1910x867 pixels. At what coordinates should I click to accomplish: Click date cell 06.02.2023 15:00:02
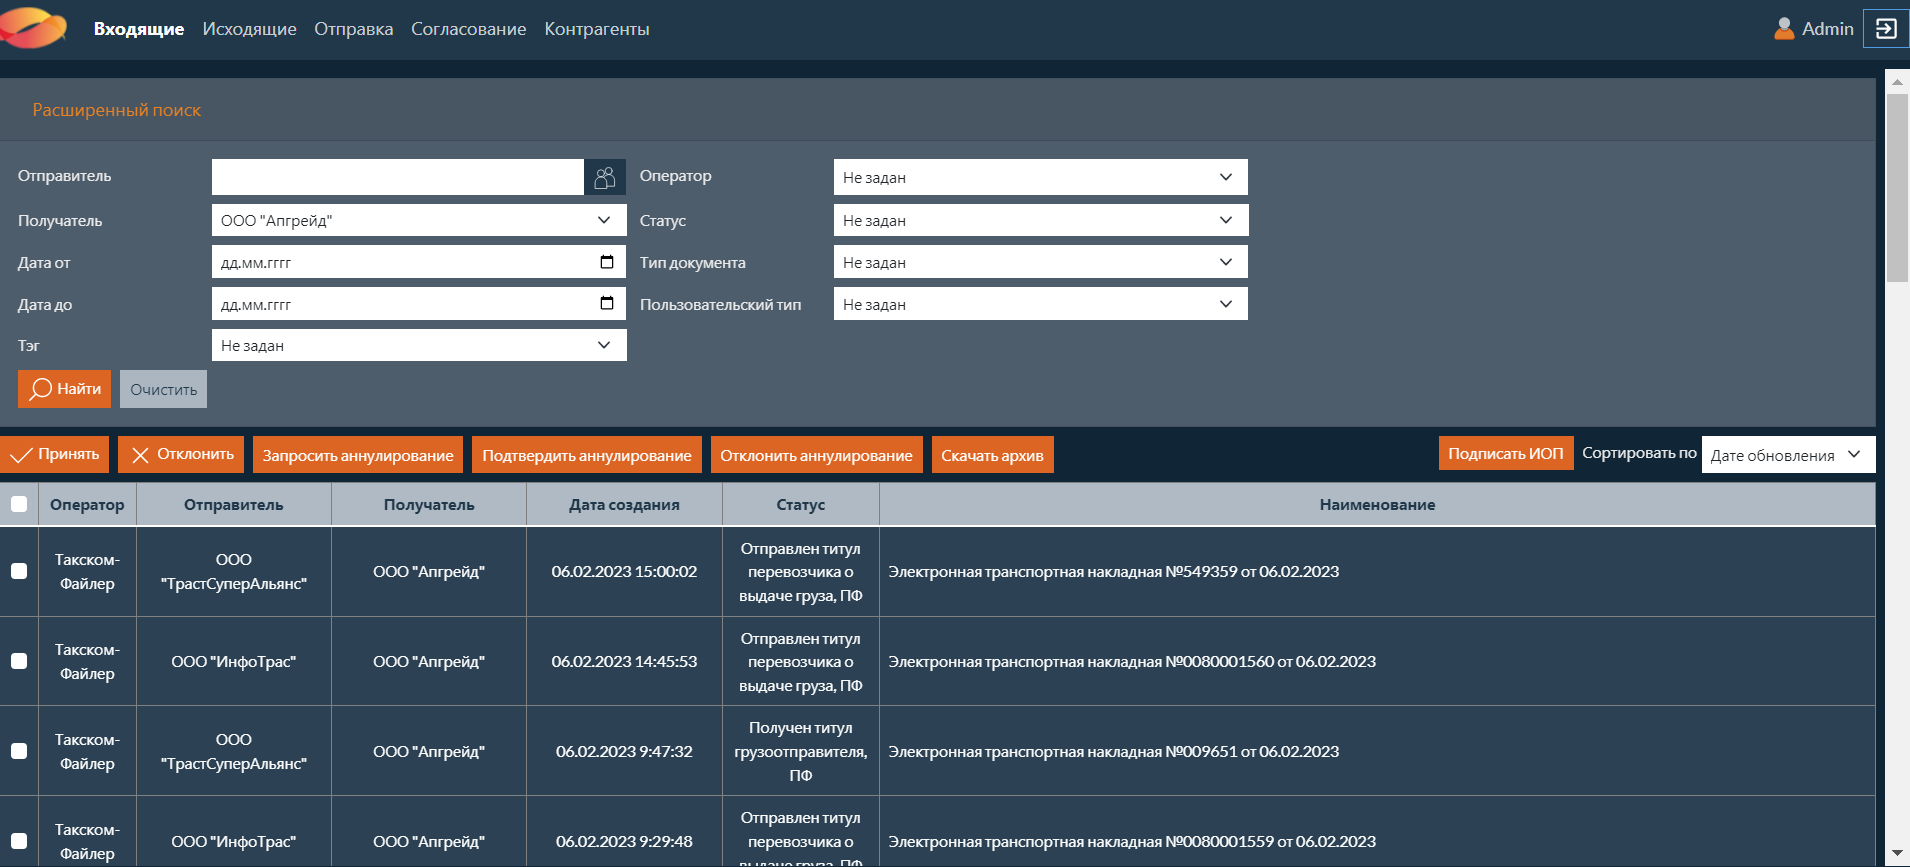pos(624,571)
